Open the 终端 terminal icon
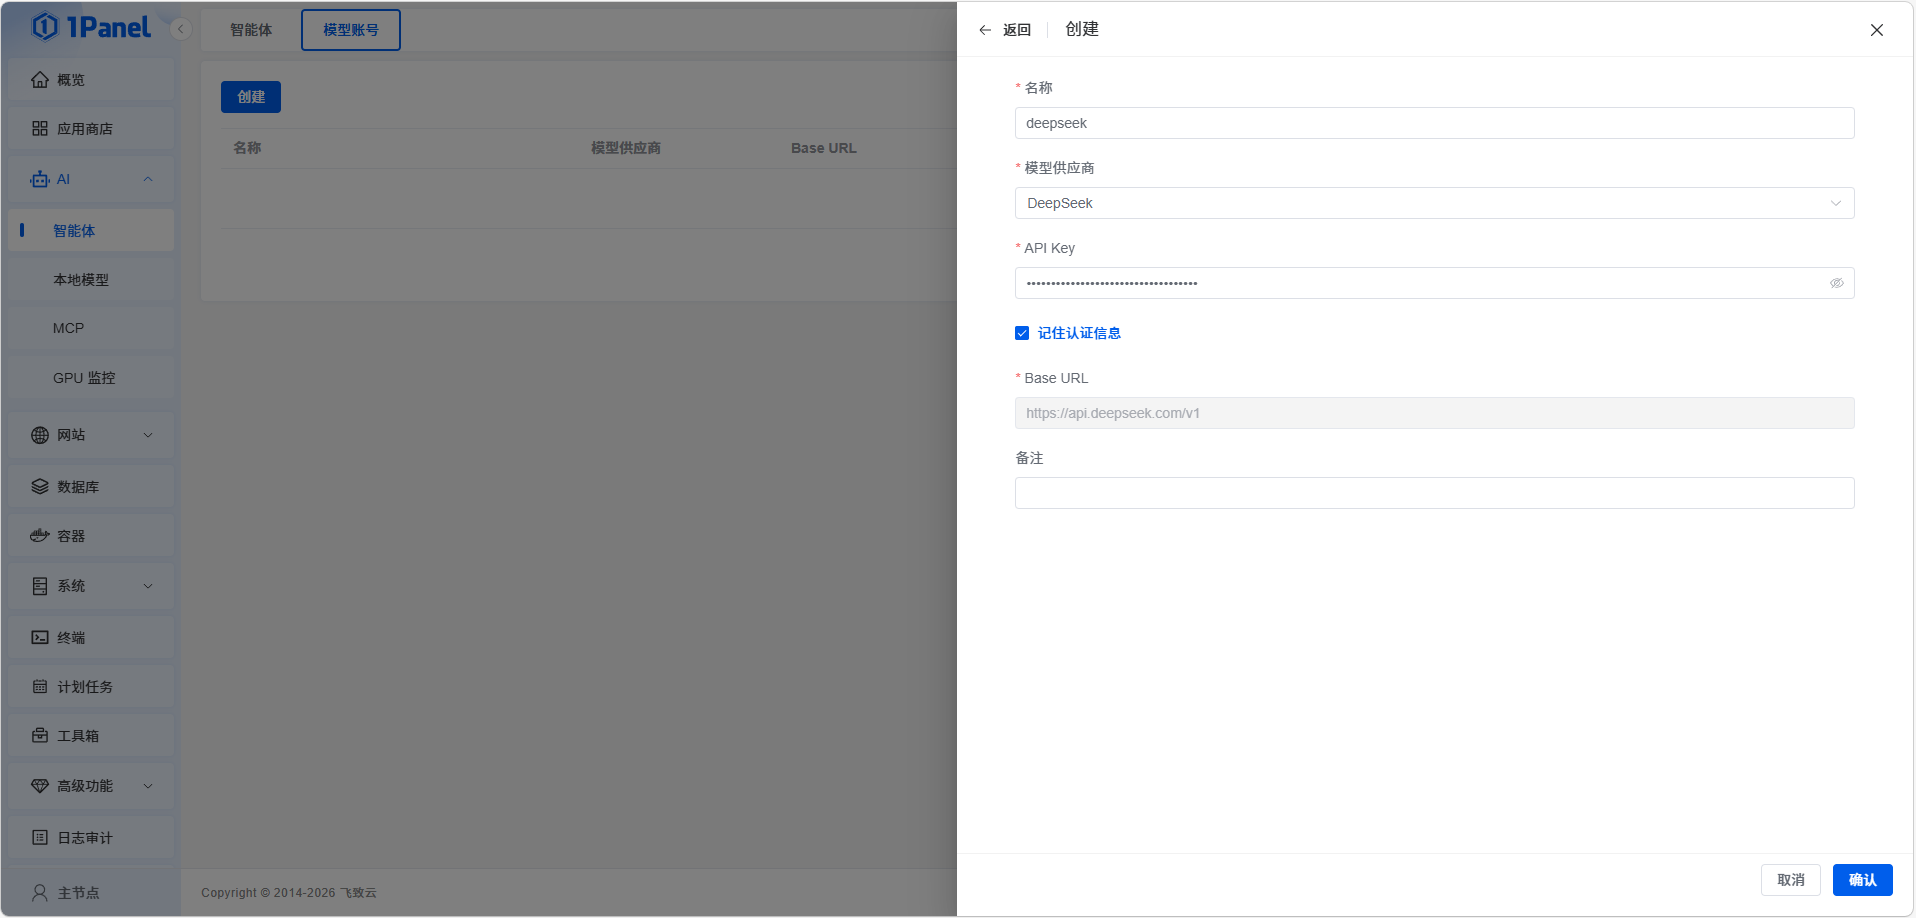 (40, 638)
